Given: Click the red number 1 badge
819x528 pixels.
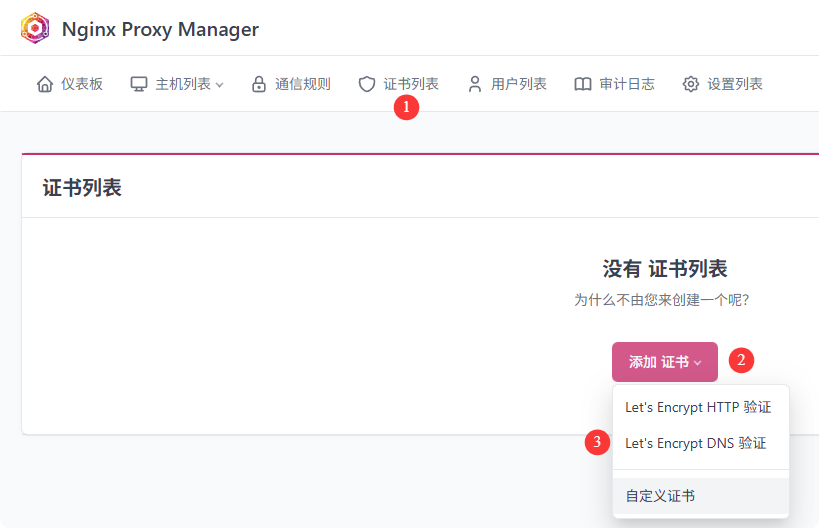Looking at the screenshot, I should [x=406, y=108].
